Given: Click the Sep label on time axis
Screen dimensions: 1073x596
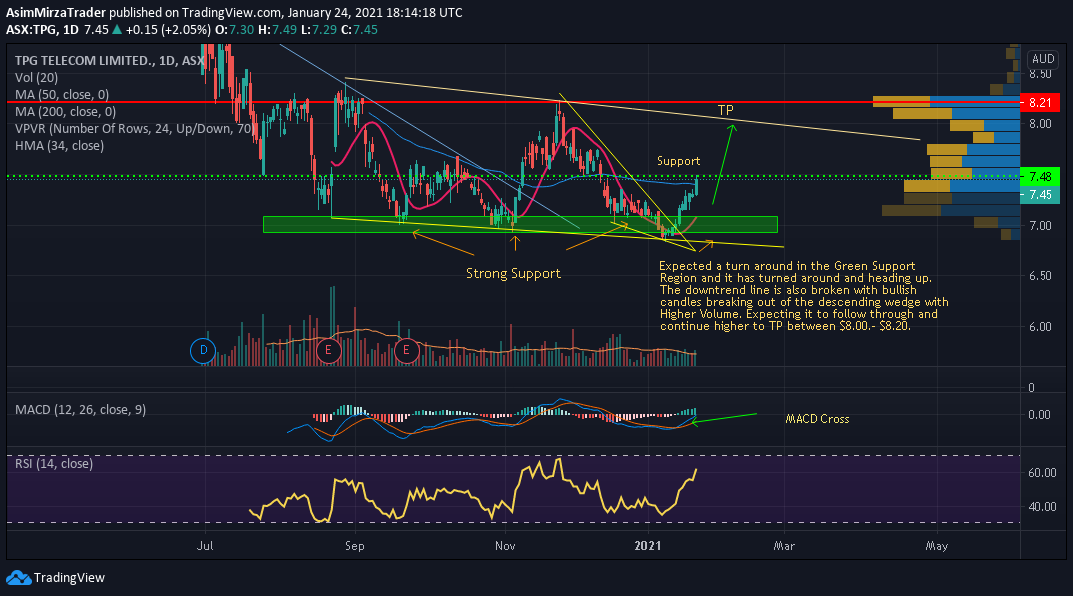Looking at the screenshot, I should pos(354,546).
